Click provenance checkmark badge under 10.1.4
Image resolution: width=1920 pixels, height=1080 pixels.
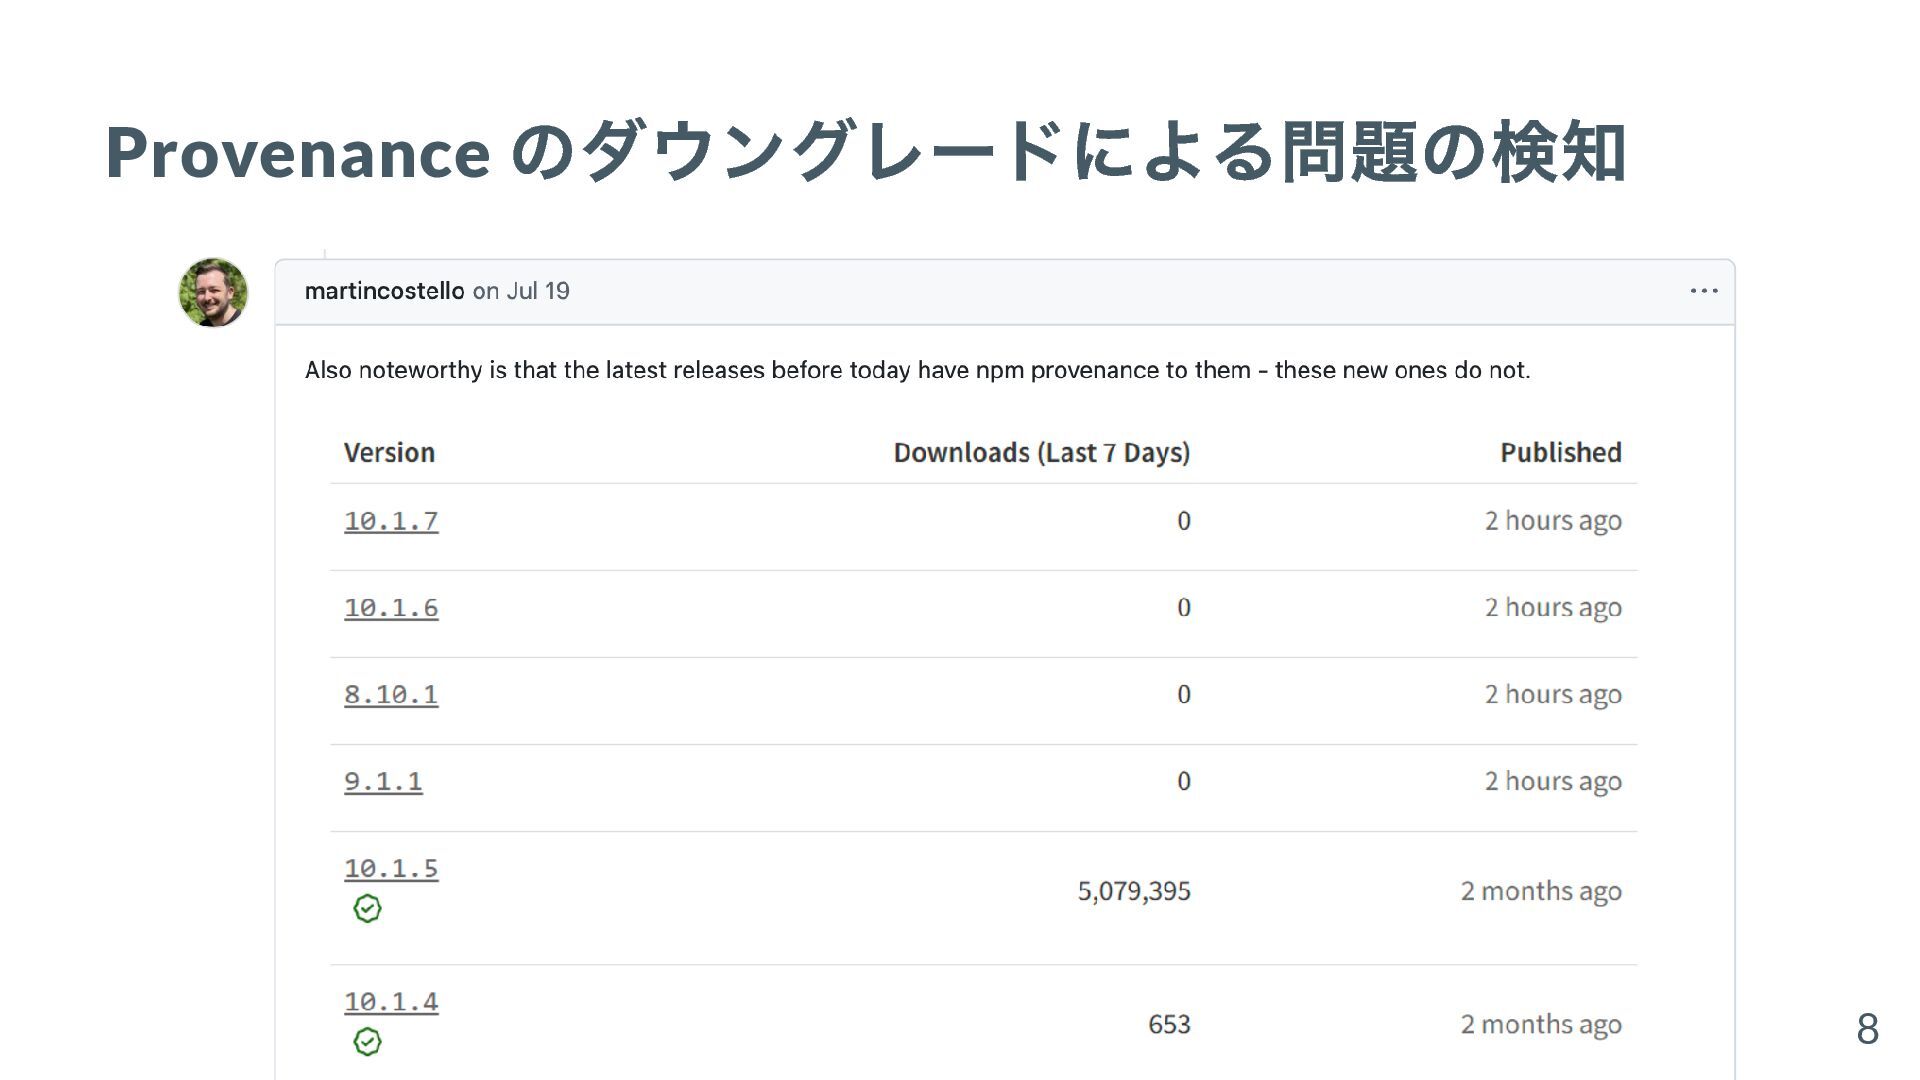tap(367, 1042)
